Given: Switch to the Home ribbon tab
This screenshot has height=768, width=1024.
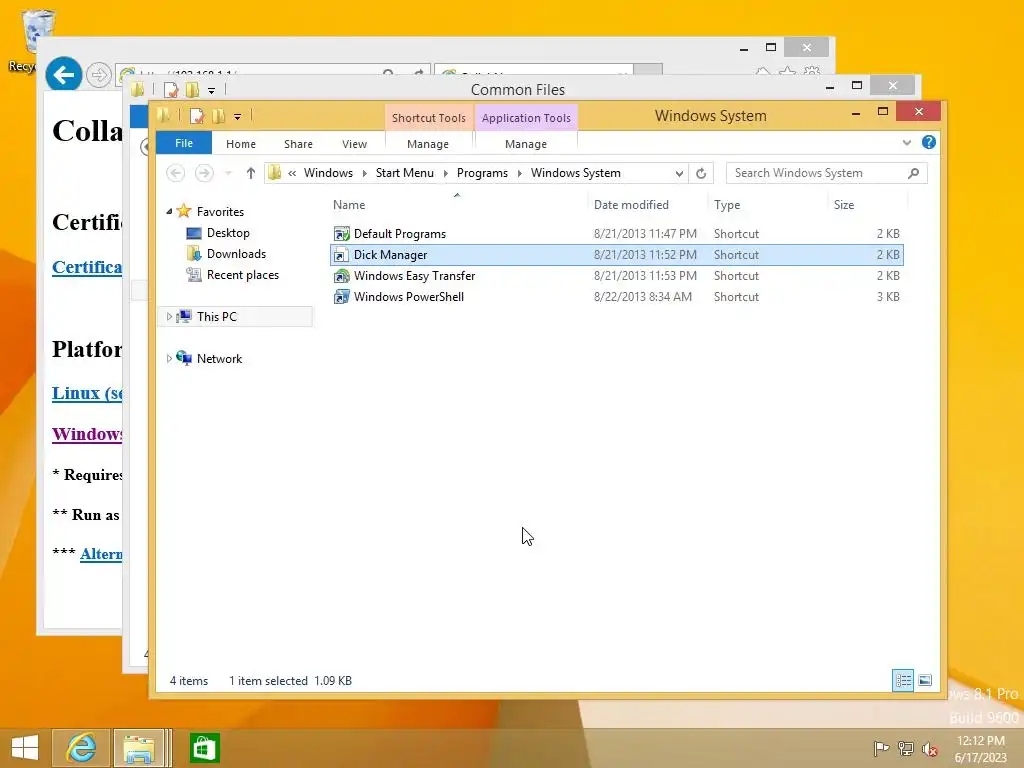Looking at the screenshot, I should [240, 144].
